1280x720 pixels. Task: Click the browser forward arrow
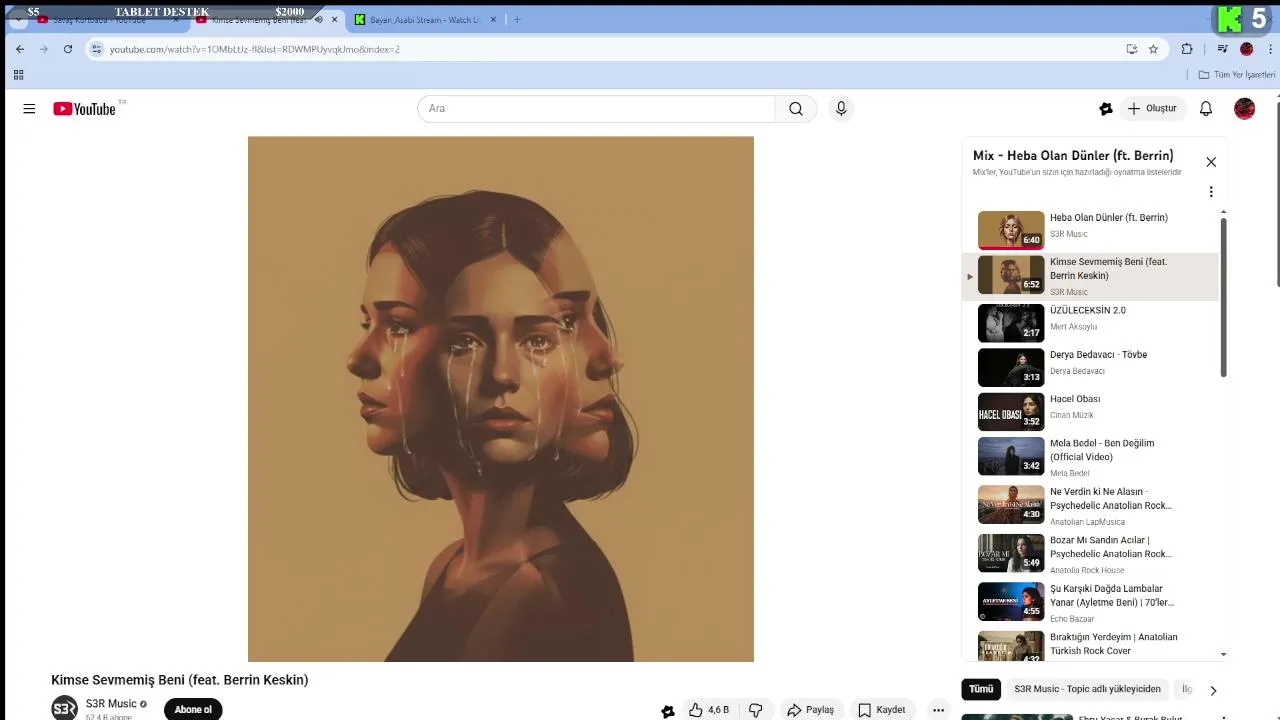click(44, 49)
